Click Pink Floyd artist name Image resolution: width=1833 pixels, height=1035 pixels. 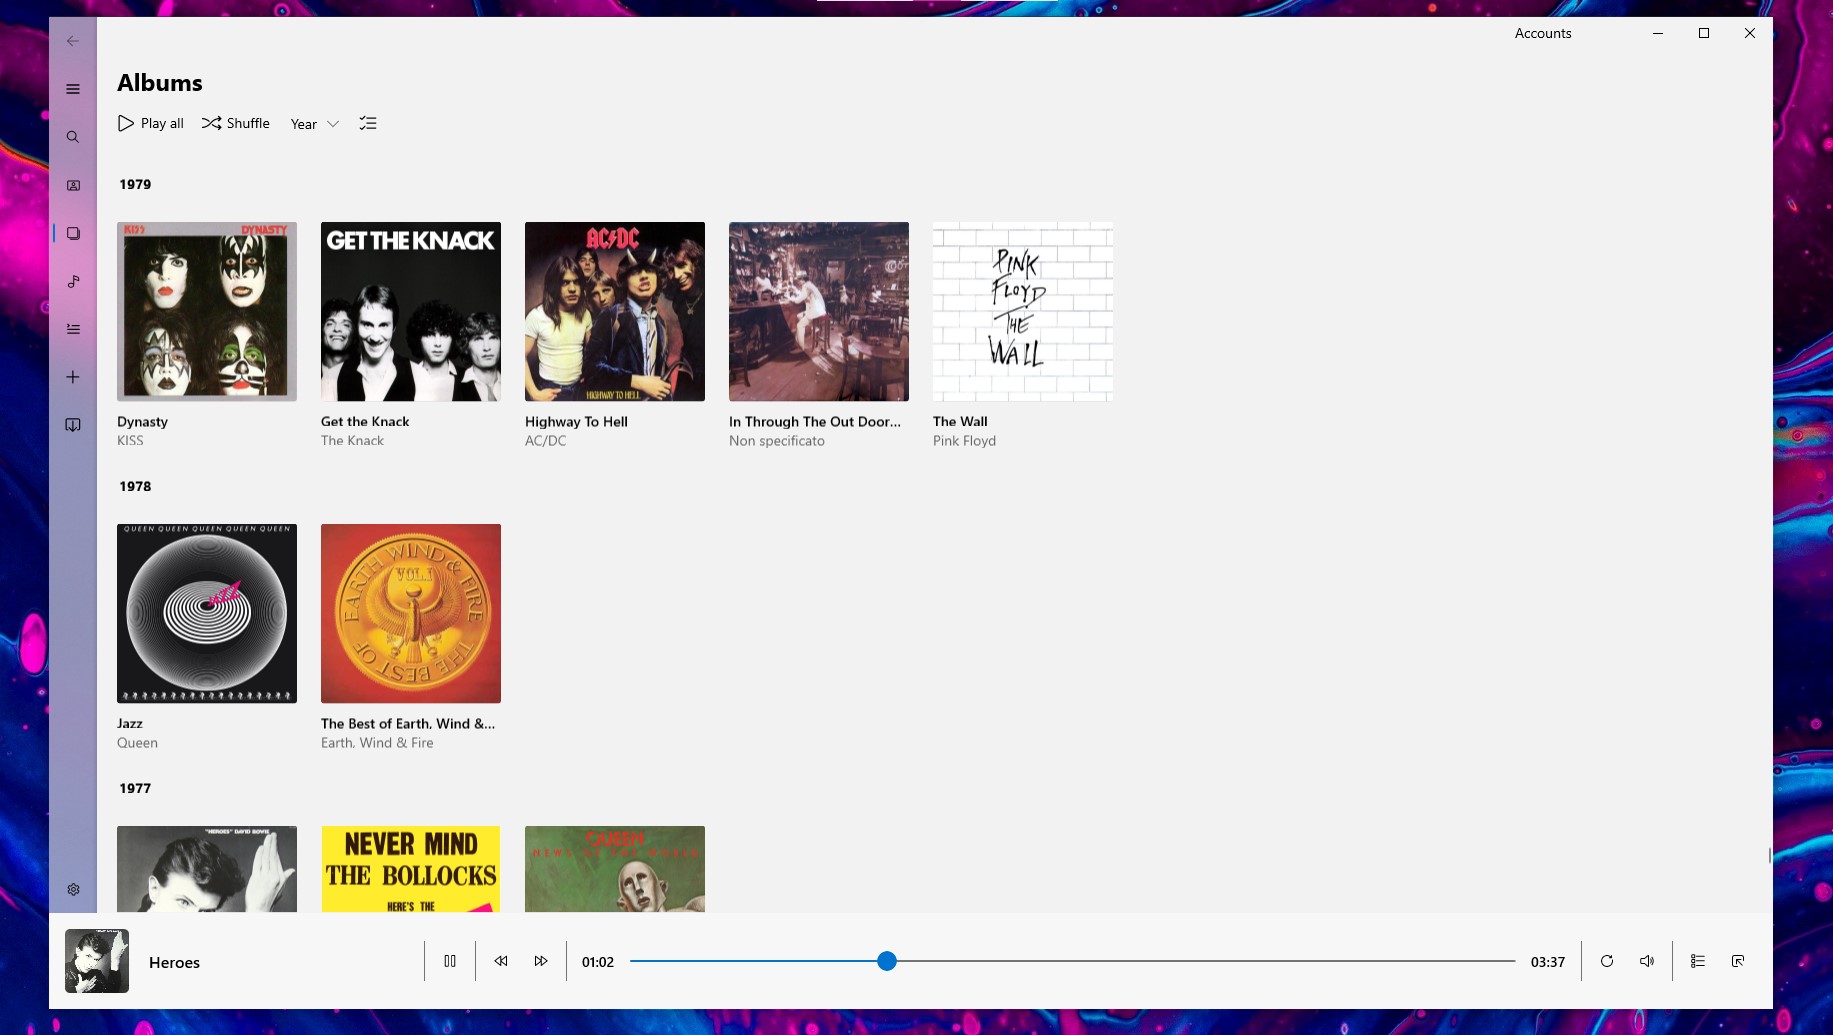tap(964, 441)
